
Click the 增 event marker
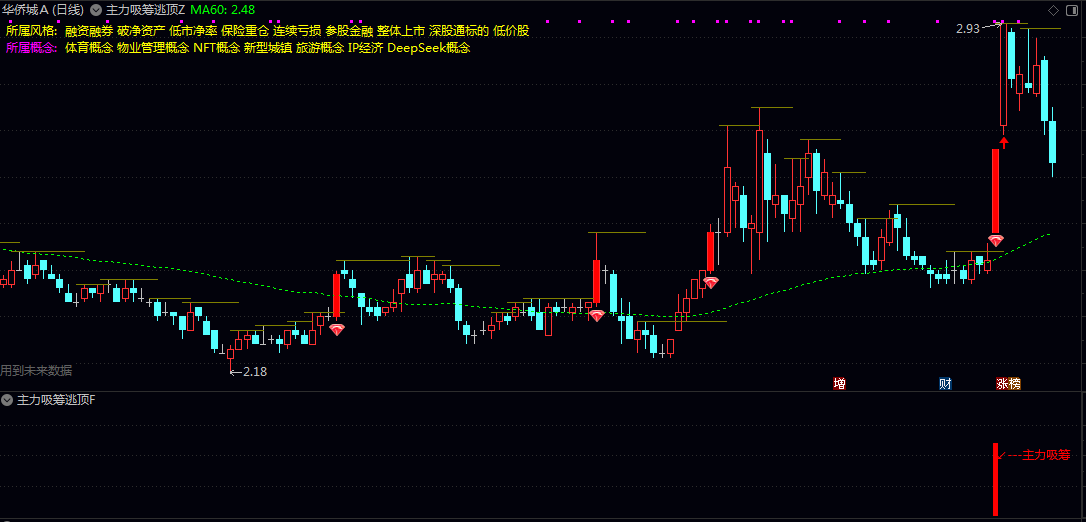839,384
